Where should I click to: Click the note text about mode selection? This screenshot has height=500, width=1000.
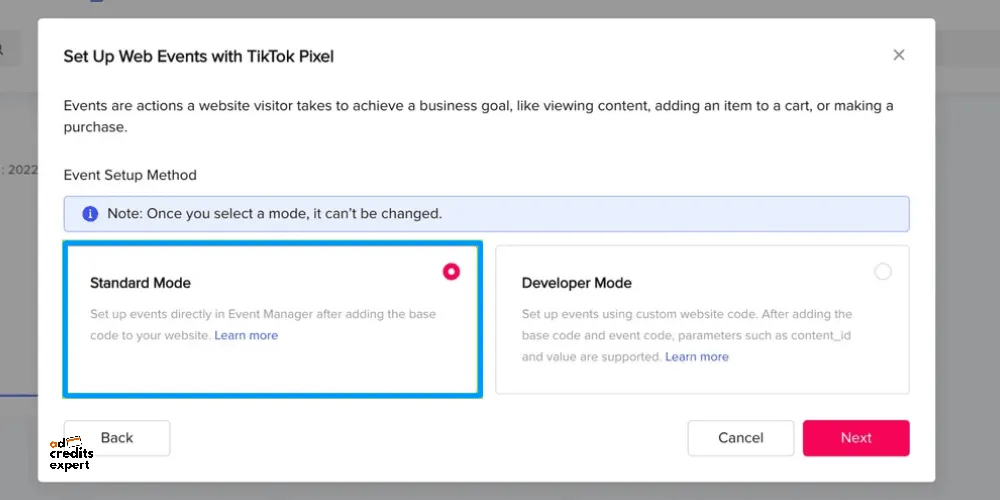tap(274, 214)
